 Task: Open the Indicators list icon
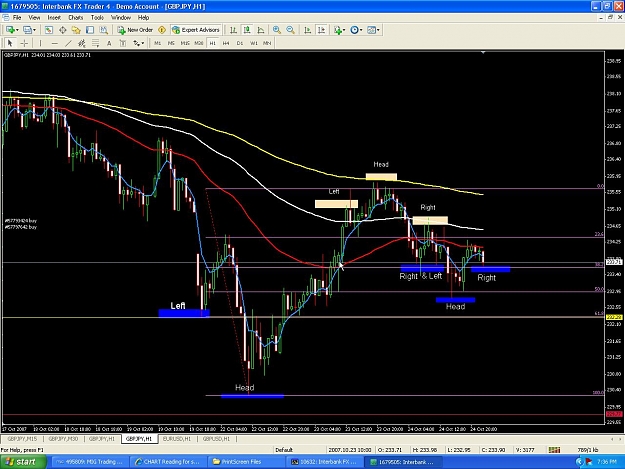(x=338, y=30)
